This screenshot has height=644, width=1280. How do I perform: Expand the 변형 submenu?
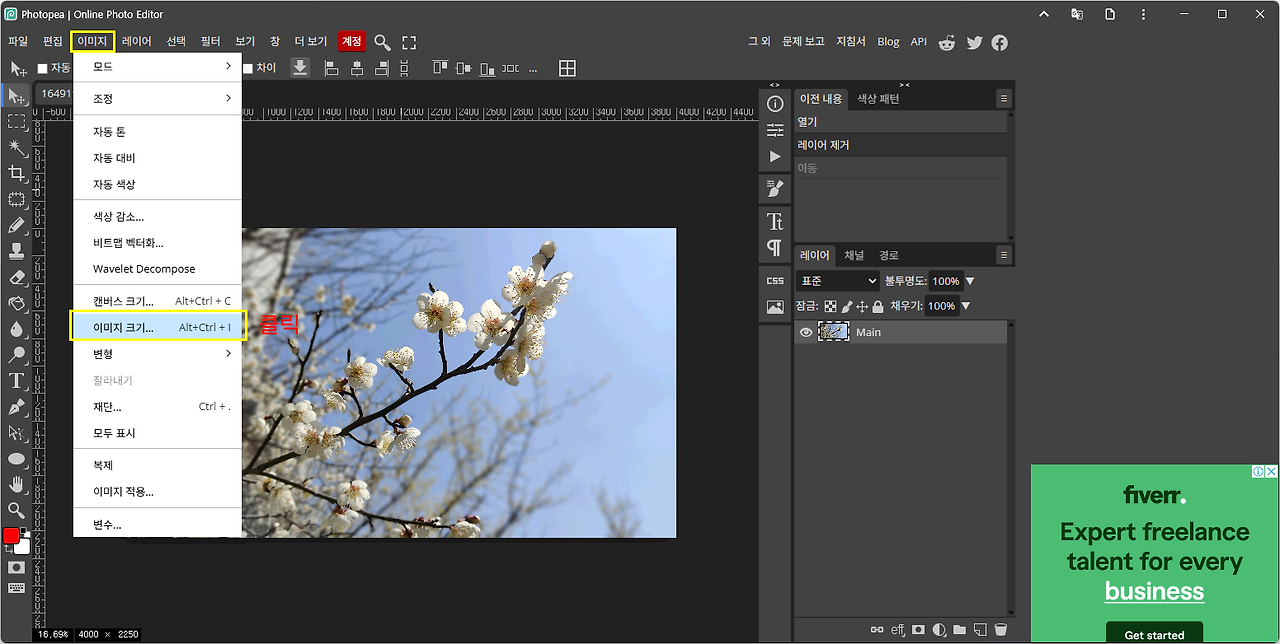(158, 354)
